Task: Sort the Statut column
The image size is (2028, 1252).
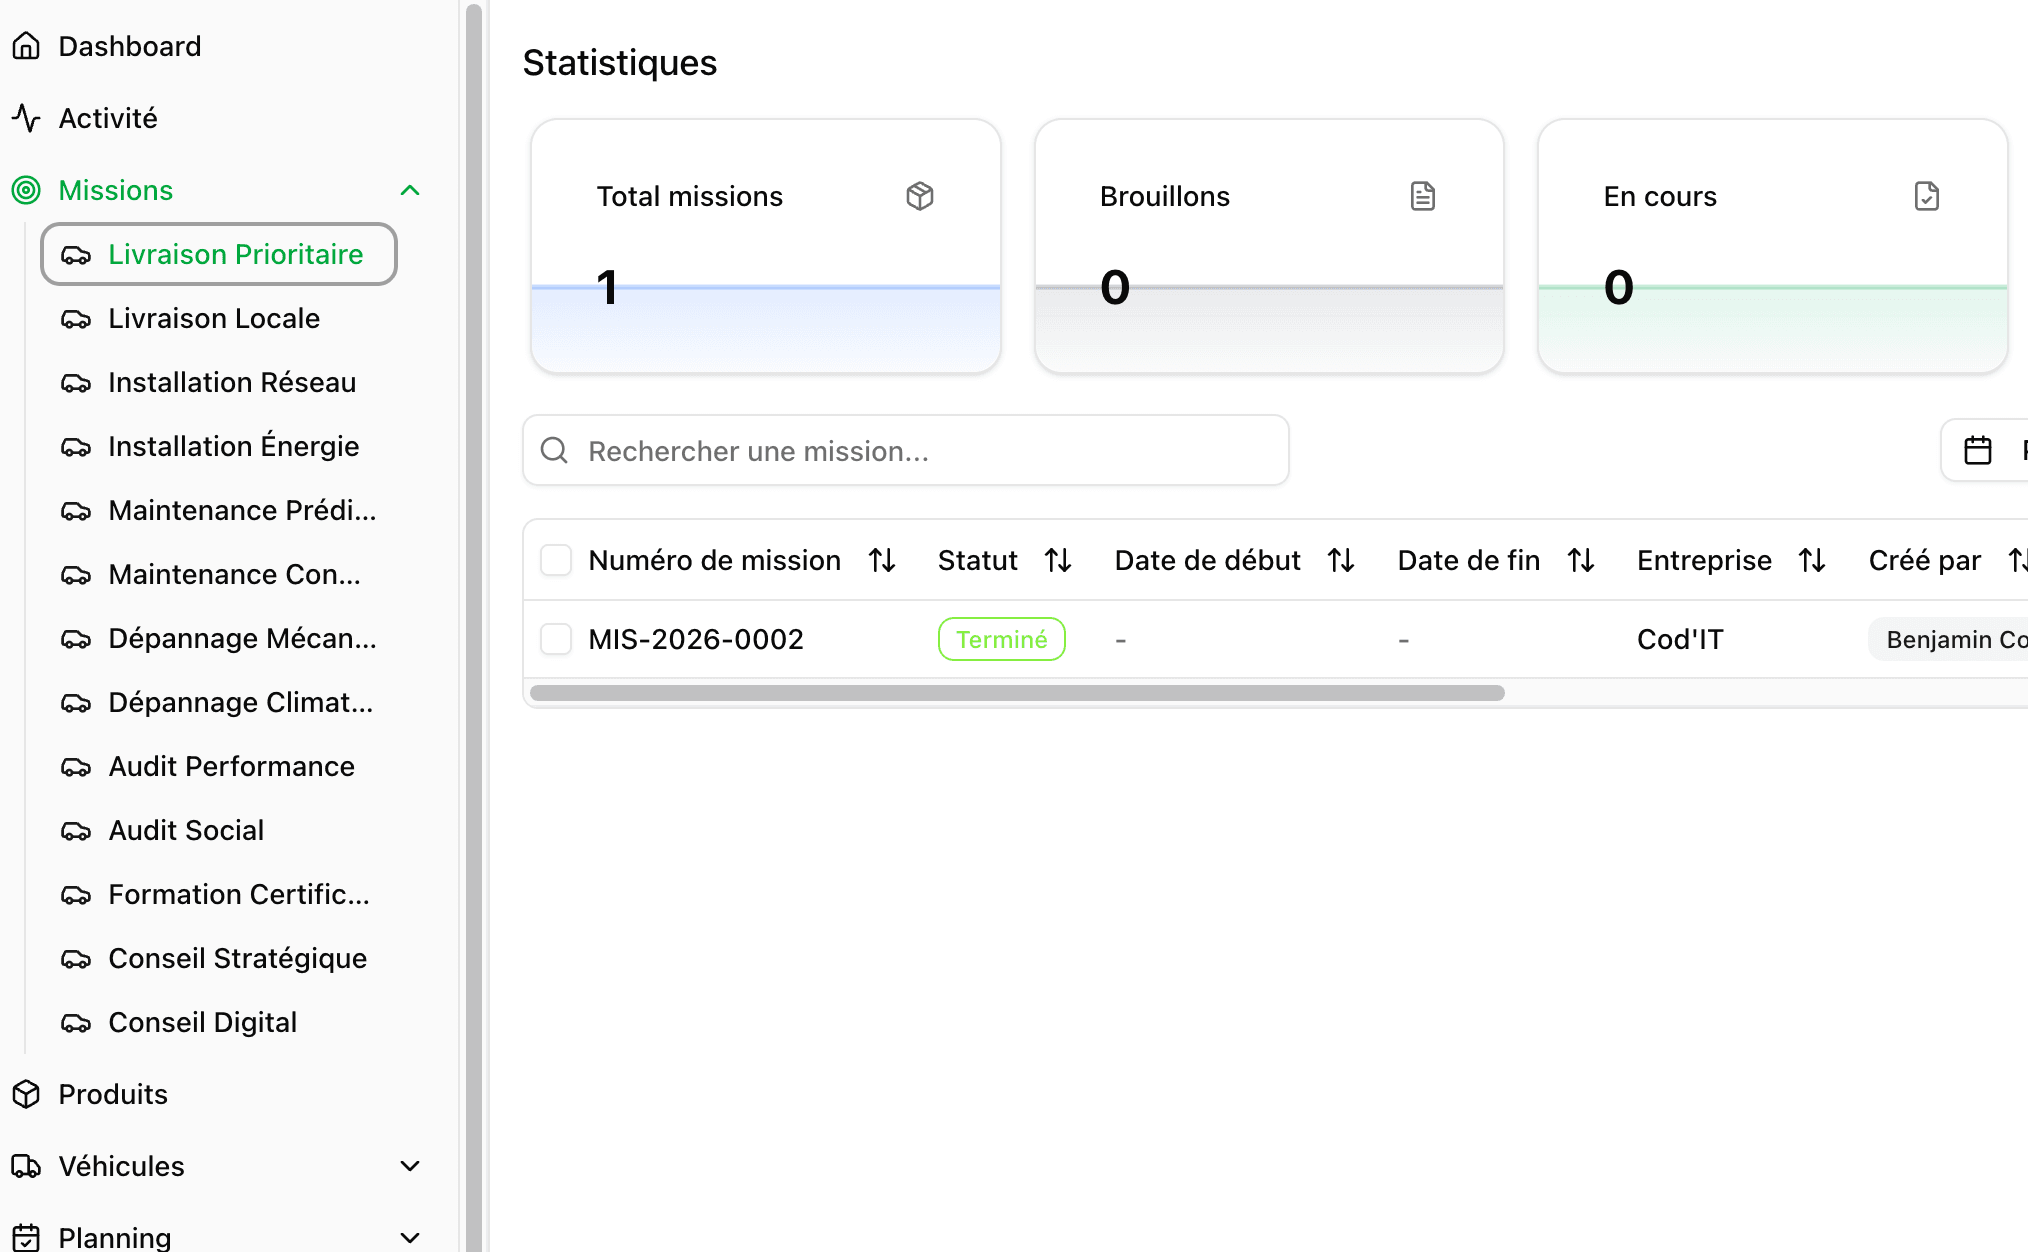Action: (1058, 560)
